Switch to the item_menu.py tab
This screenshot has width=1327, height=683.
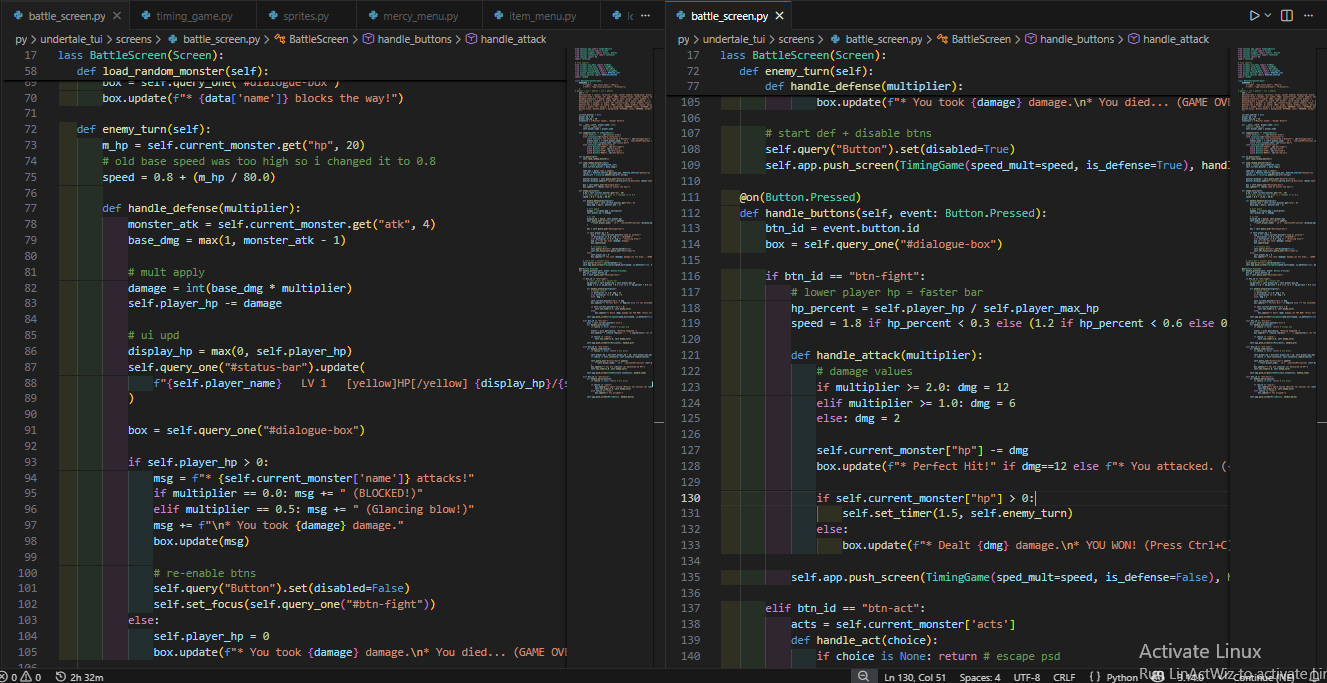[x=540, y=16]
